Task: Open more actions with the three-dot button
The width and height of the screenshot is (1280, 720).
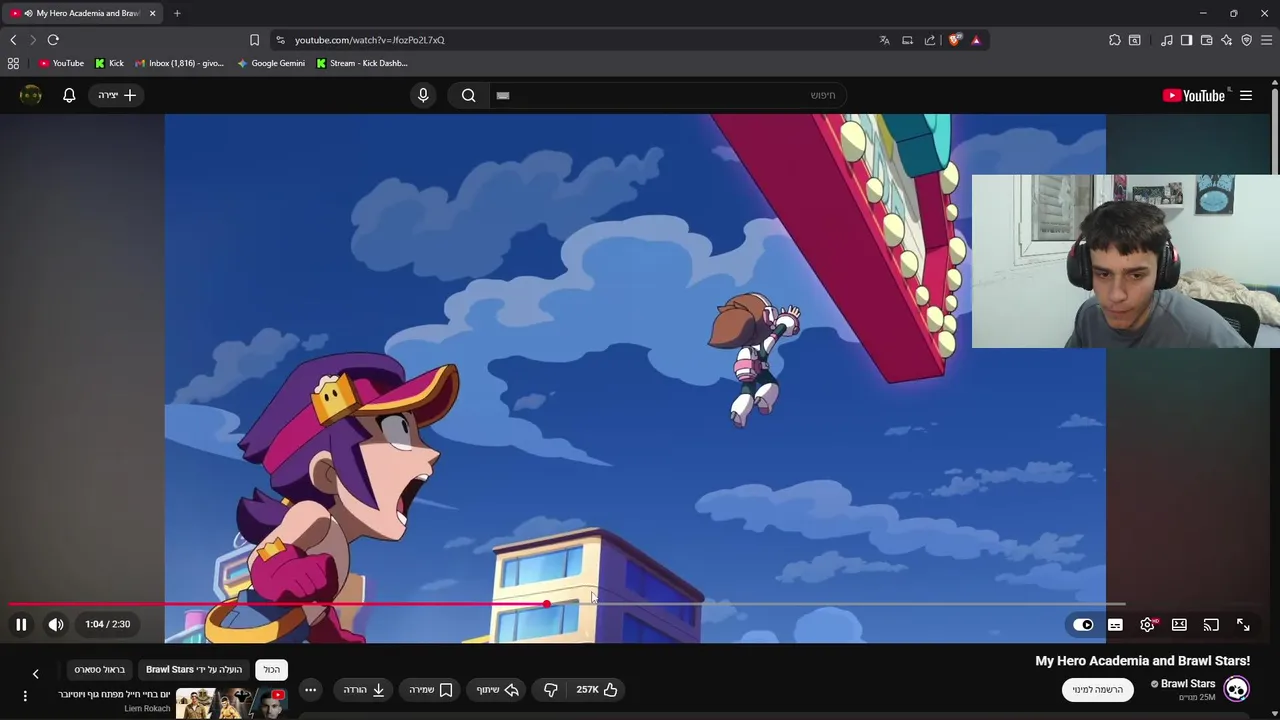Action: coord(311,689)
